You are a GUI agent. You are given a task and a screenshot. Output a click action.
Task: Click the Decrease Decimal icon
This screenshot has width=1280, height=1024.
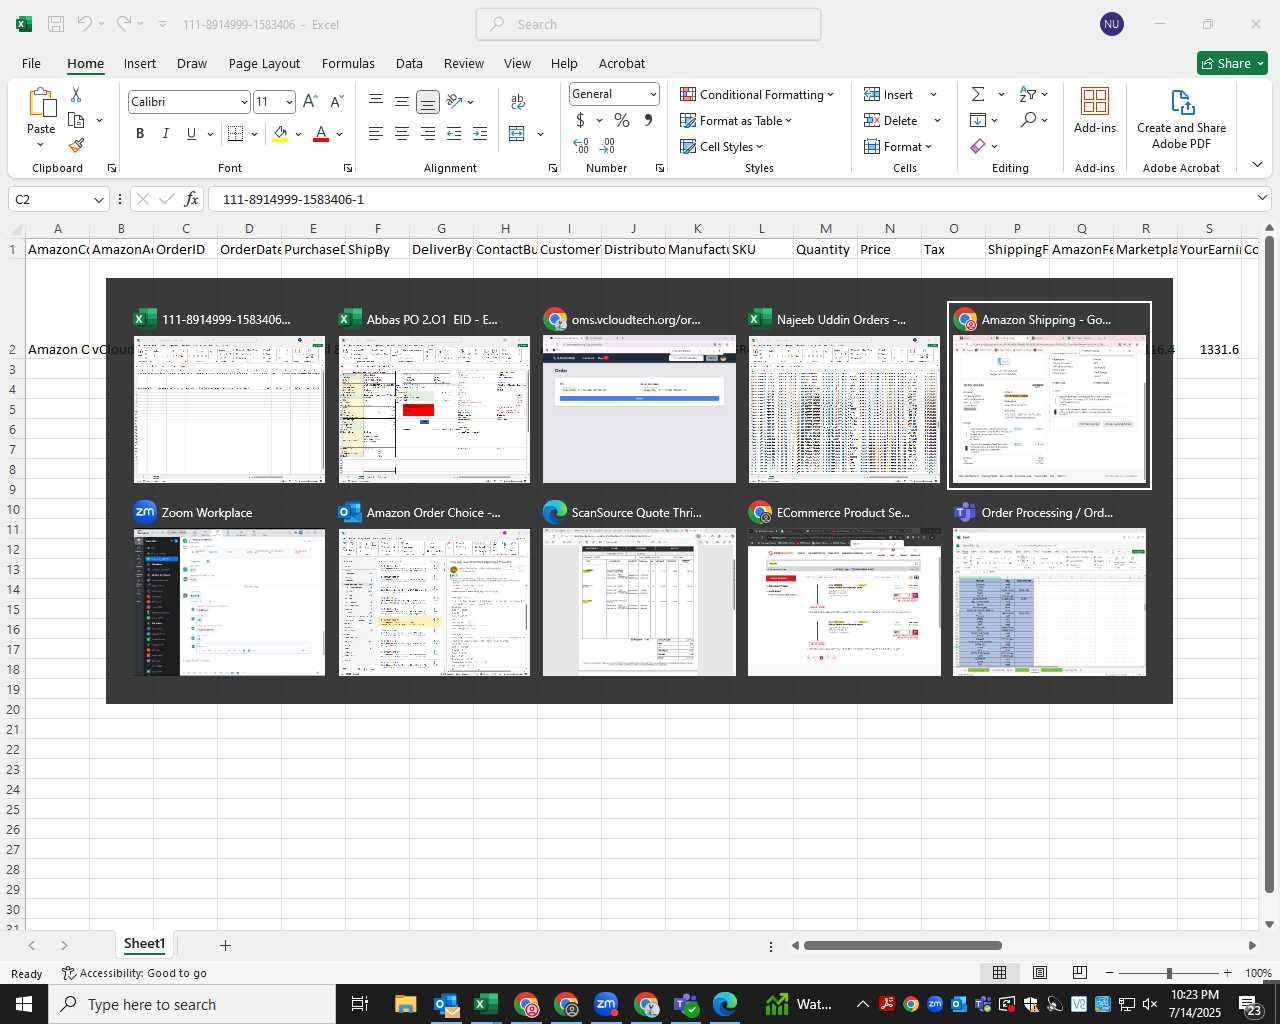[607, 146]
